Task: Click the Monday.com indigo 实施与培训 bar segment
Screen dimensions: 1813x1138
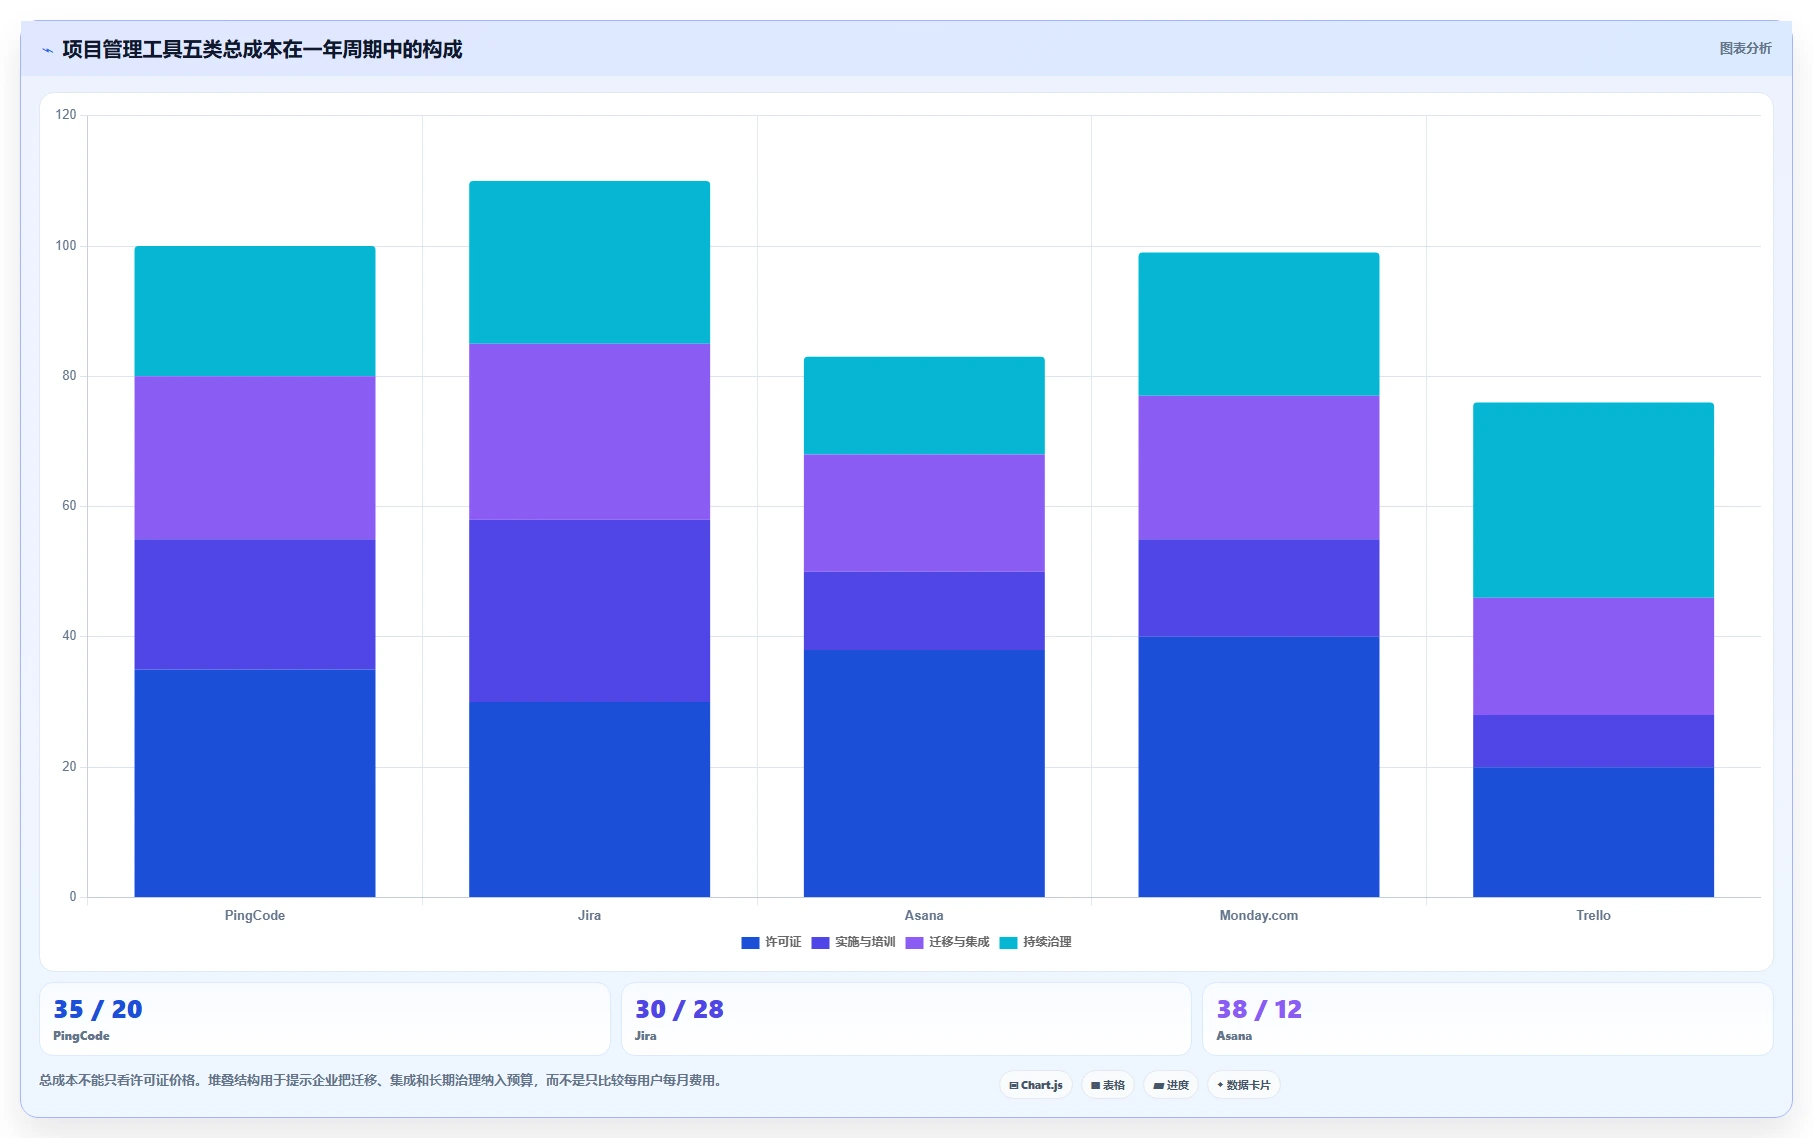Action: coord(1259,588)
